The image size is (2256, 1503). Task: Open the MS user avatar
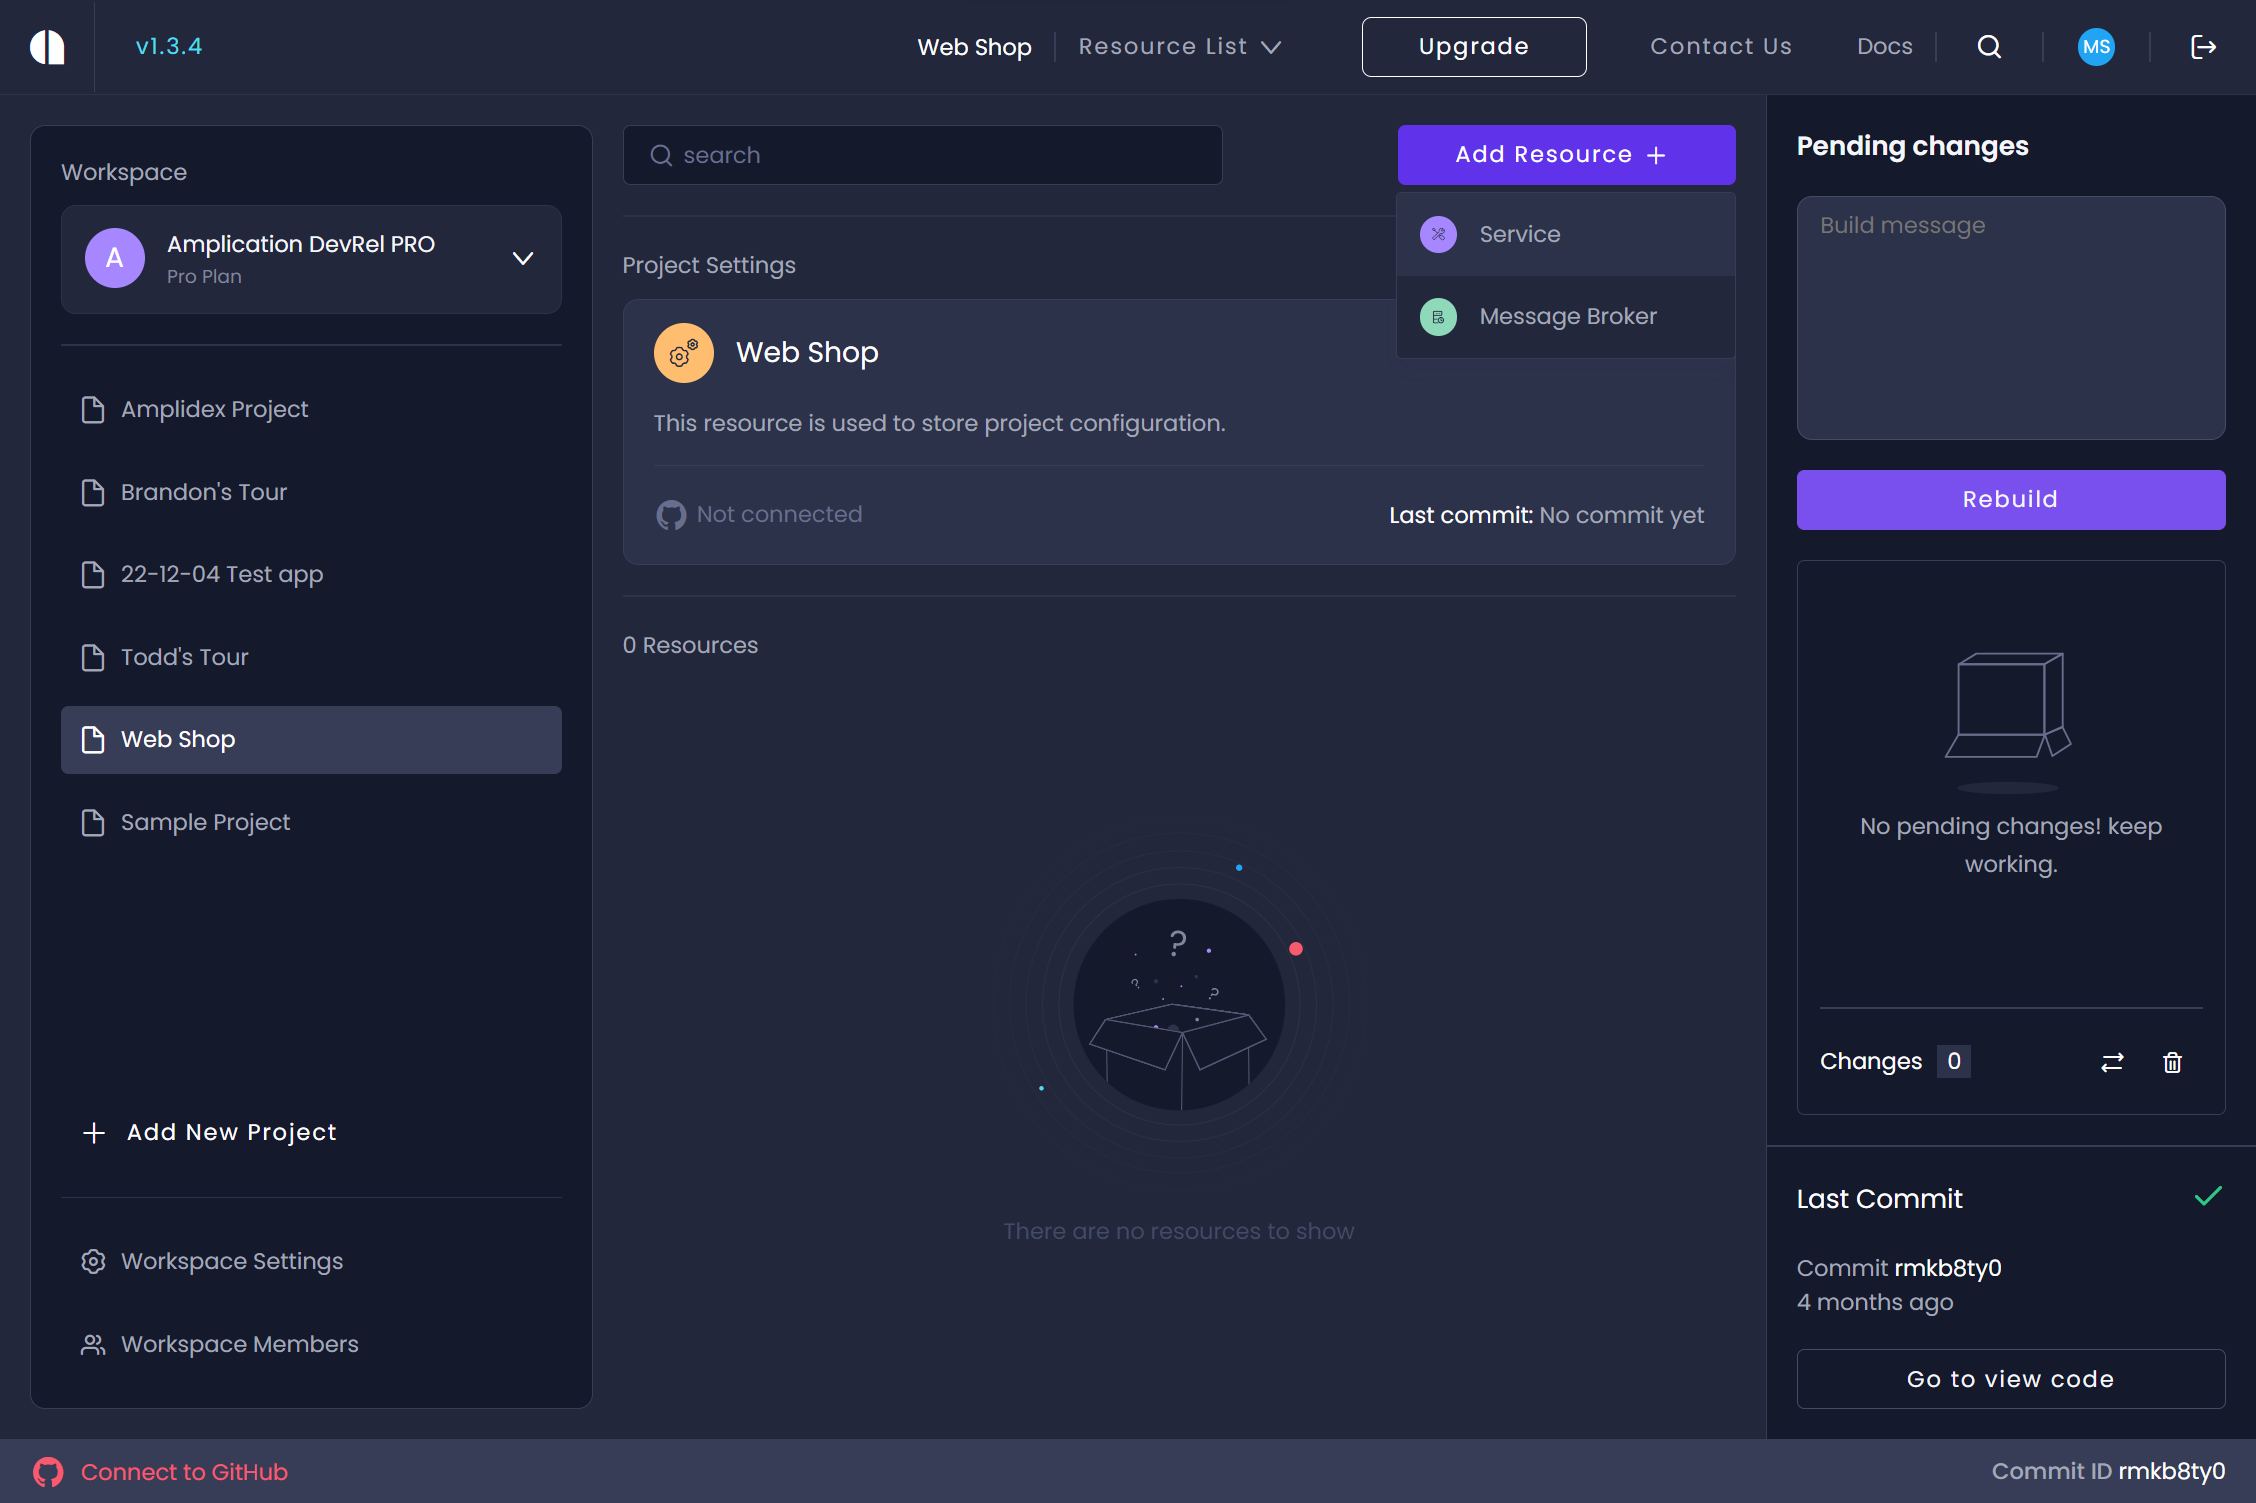coord(2096,47)
